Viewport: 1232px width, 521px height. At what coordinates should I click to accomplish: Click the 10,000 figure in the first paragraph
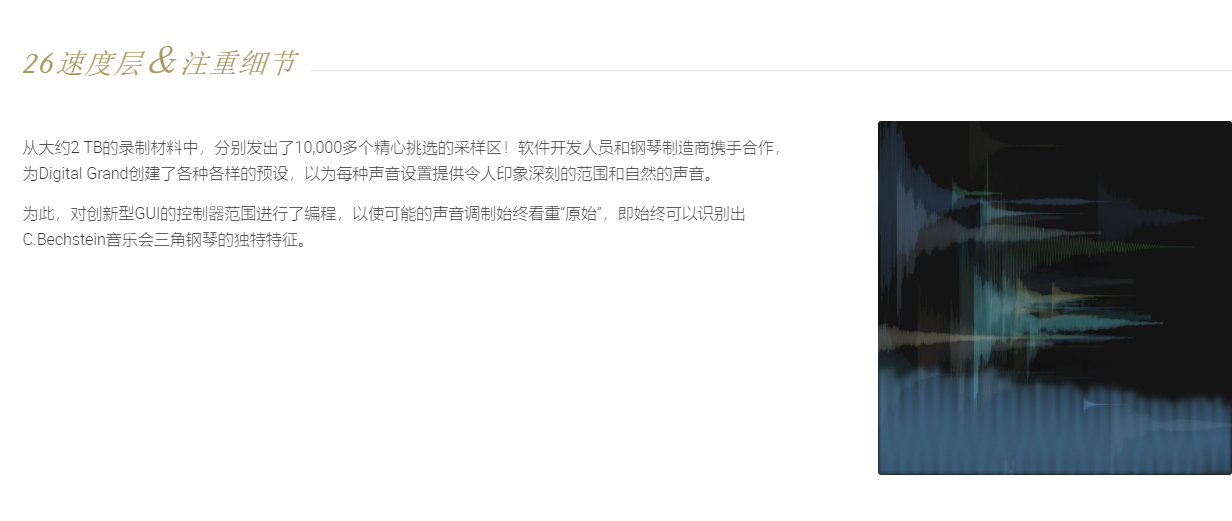pyautogui.click(x=319, y=148)
